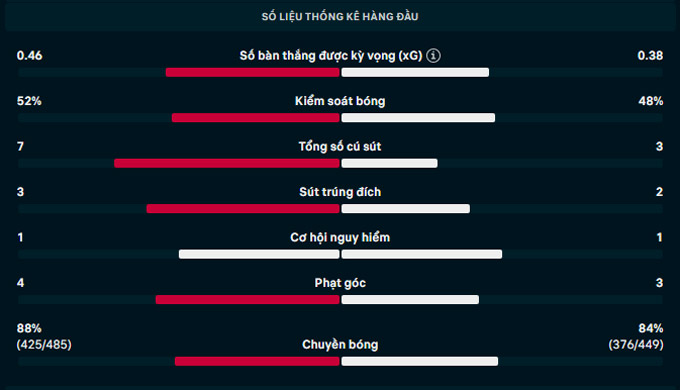680x390 pixels.
Task: Click the red total shots bar
Action: 227,163
